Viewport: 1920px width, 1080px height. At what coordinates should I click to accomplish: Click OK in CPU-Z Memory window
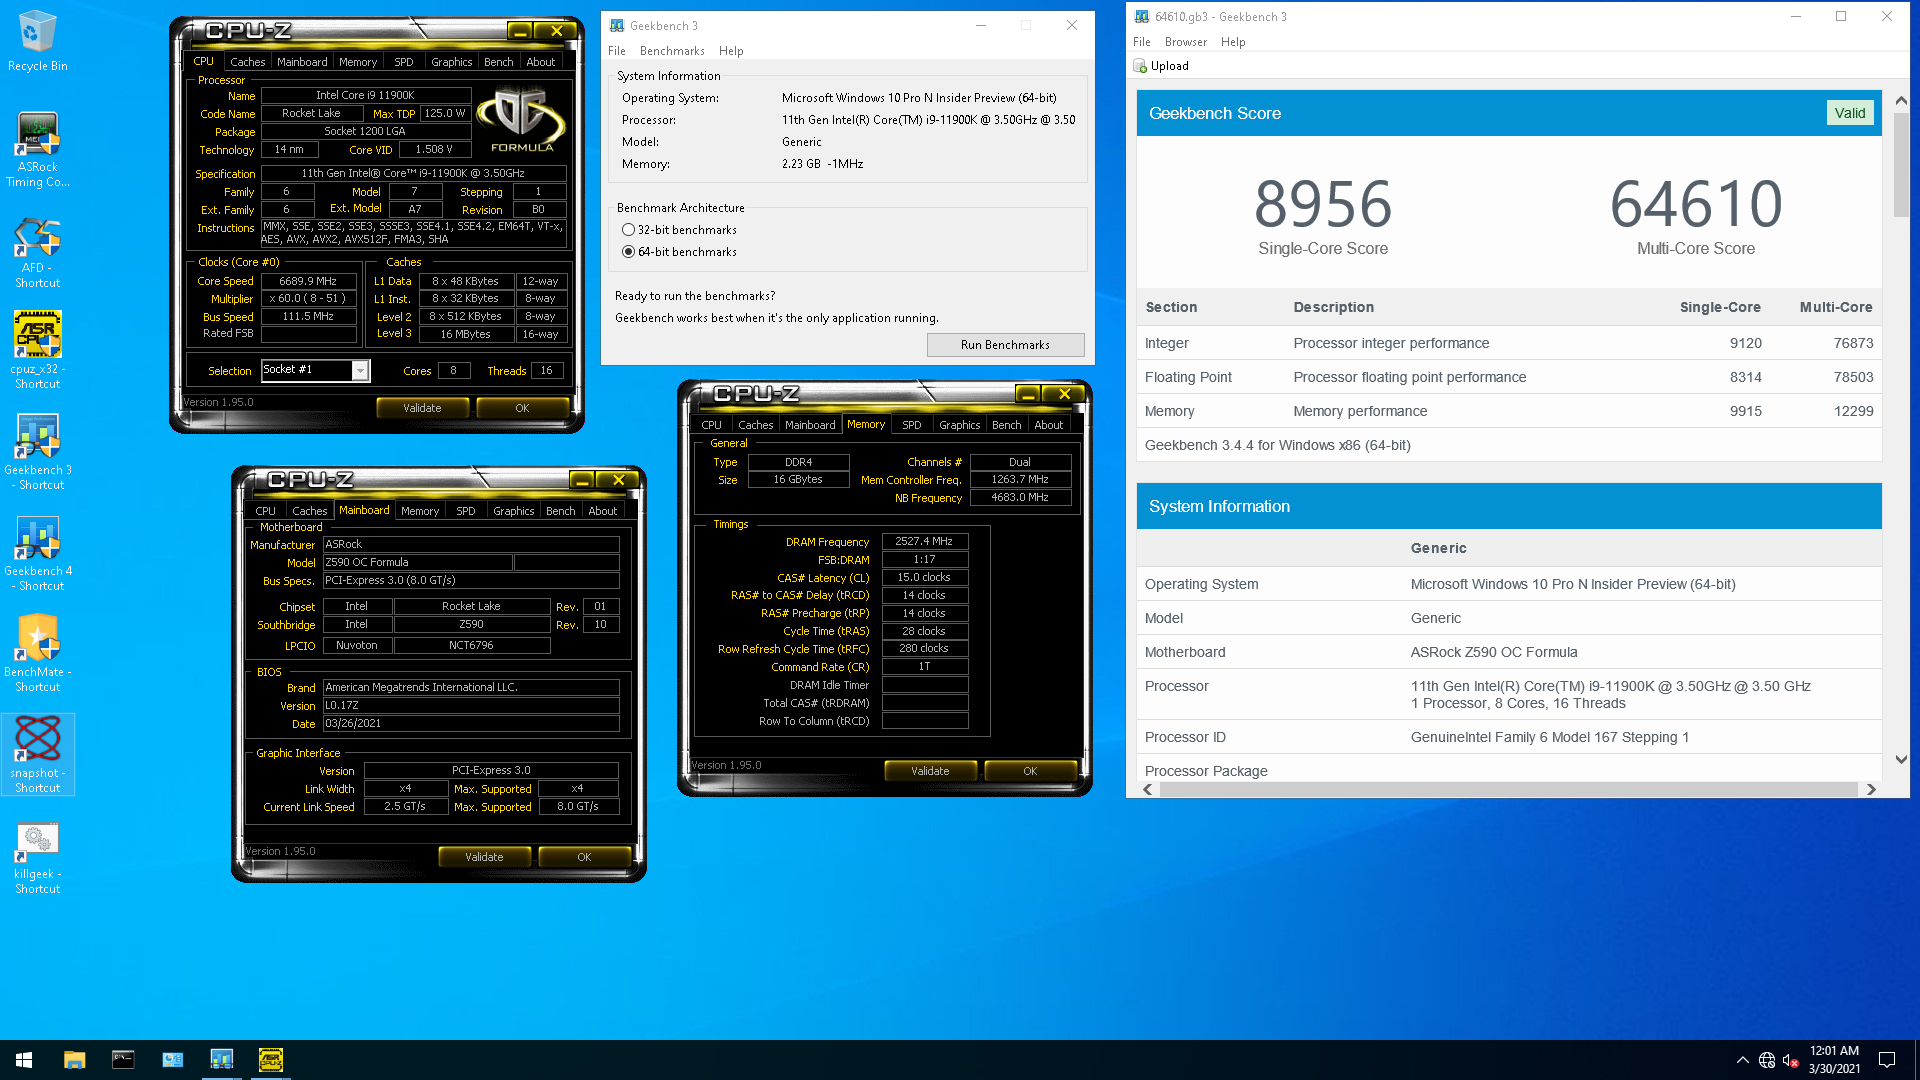[1030, 771]
